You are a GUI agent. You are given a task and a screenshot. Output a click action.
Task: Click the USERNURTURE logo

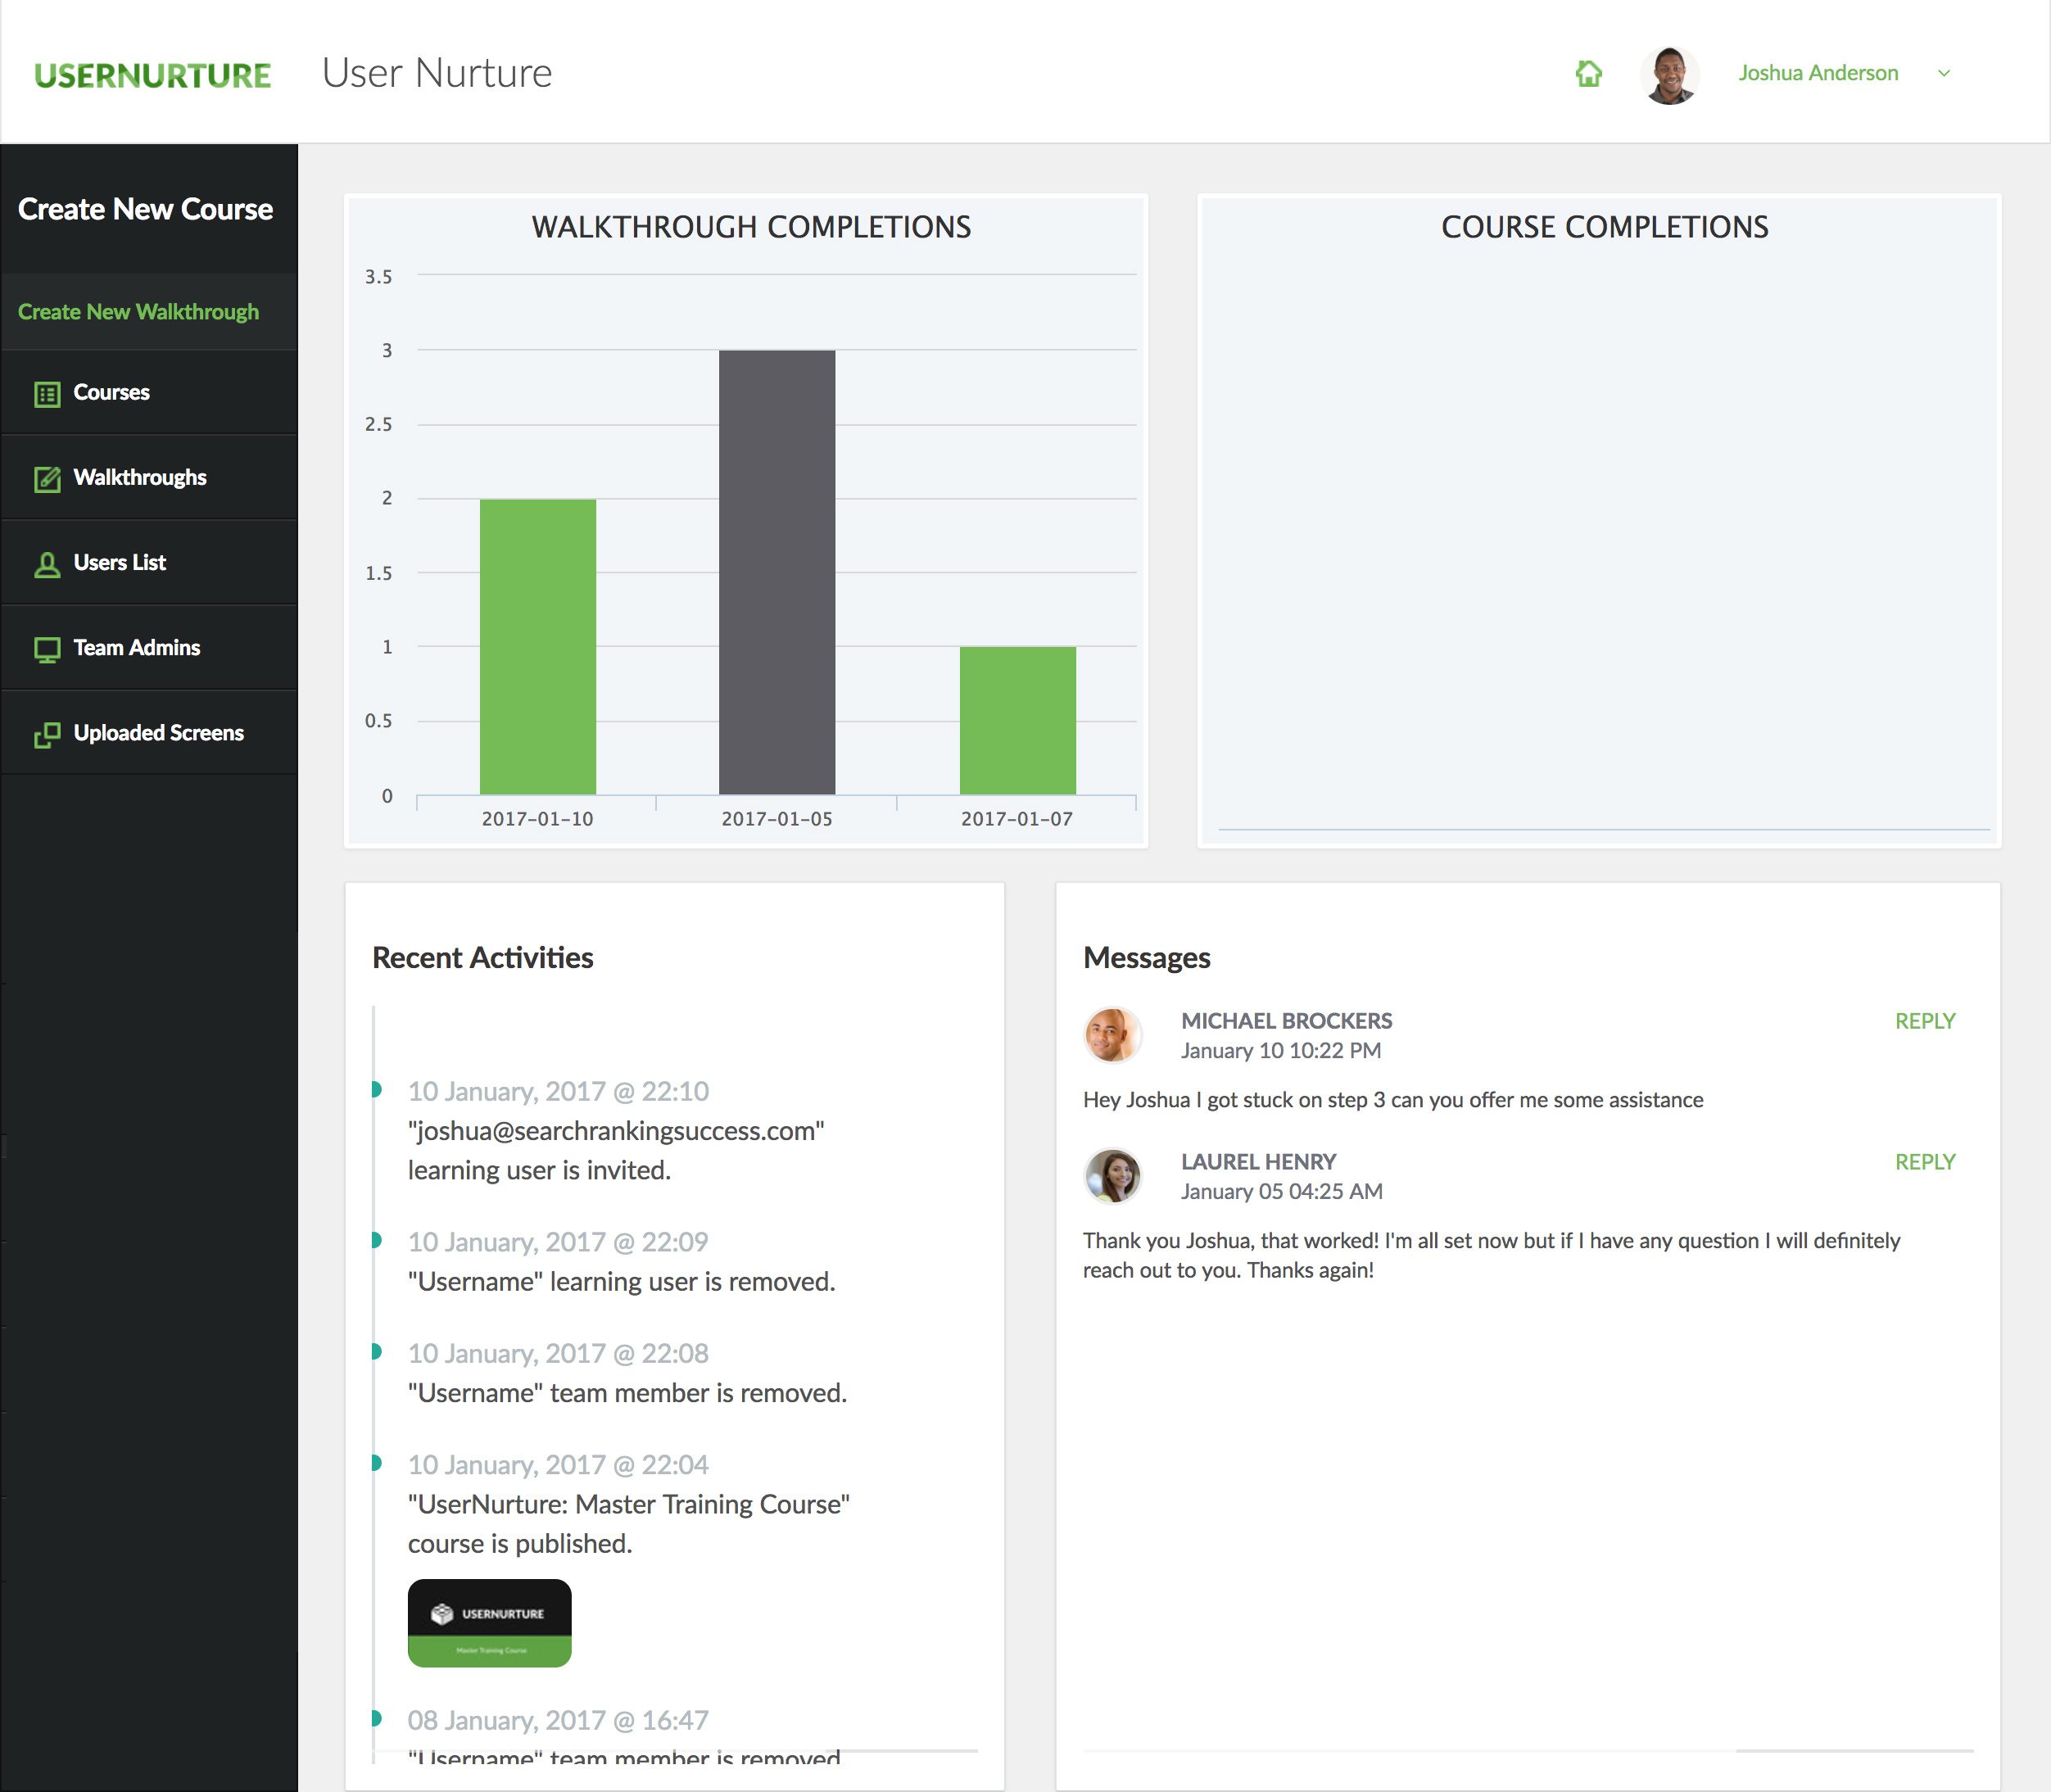(x=152, y=75)
